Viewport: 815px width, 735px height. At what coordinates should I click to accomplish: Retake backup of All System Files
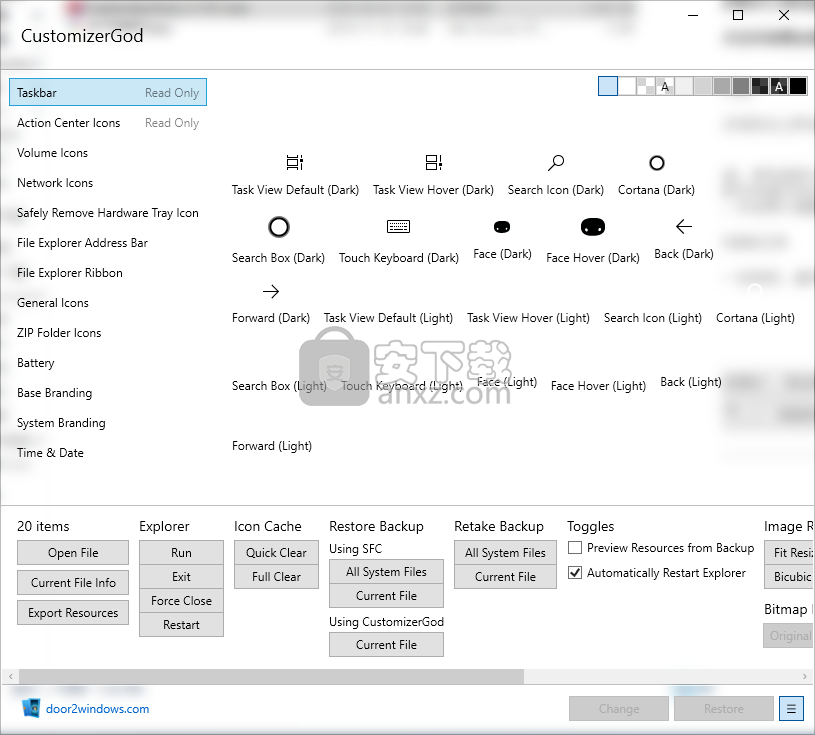tap(505, 553)
